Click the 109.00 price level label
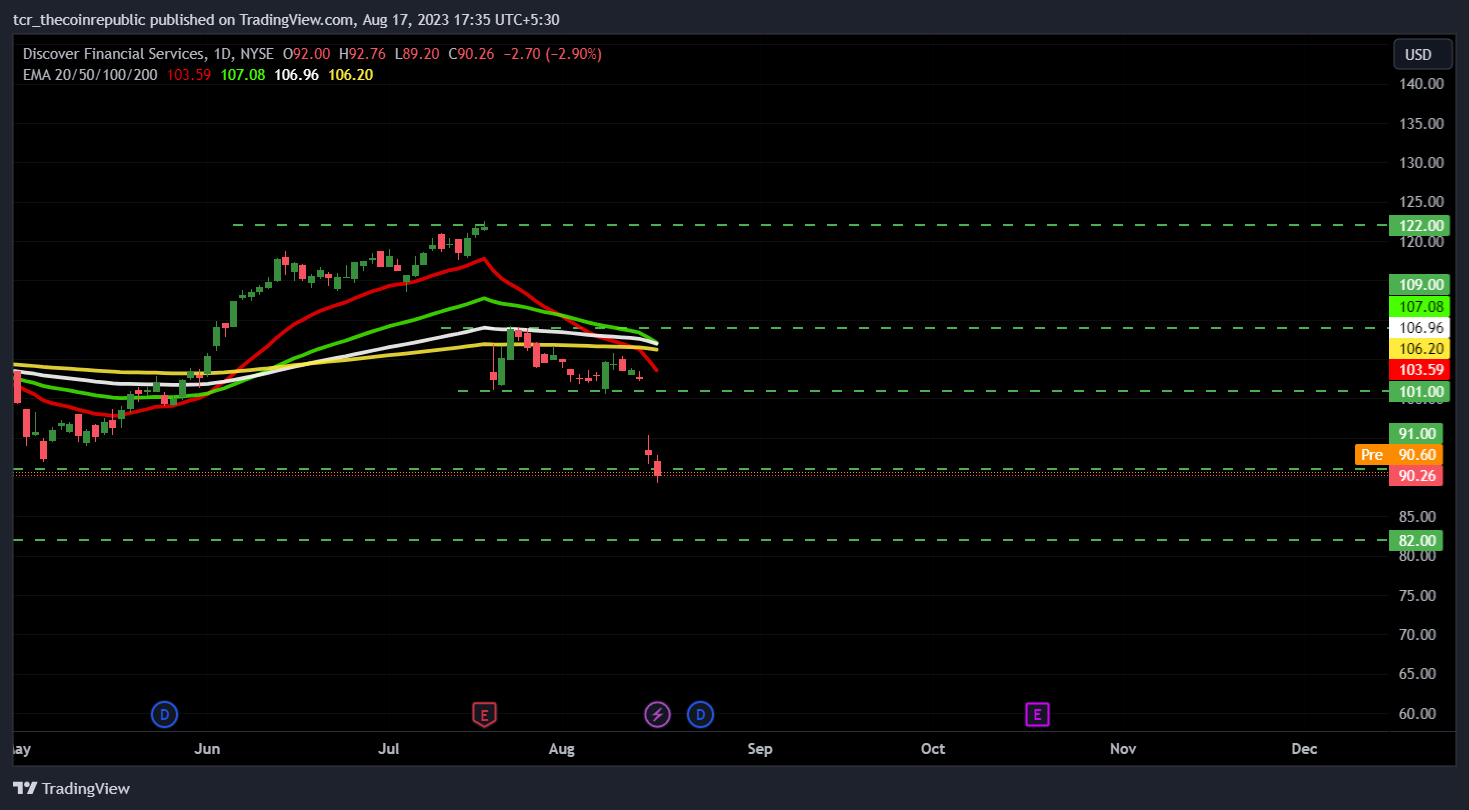This screenshot has height=810, width=1469. [1420, 285]
